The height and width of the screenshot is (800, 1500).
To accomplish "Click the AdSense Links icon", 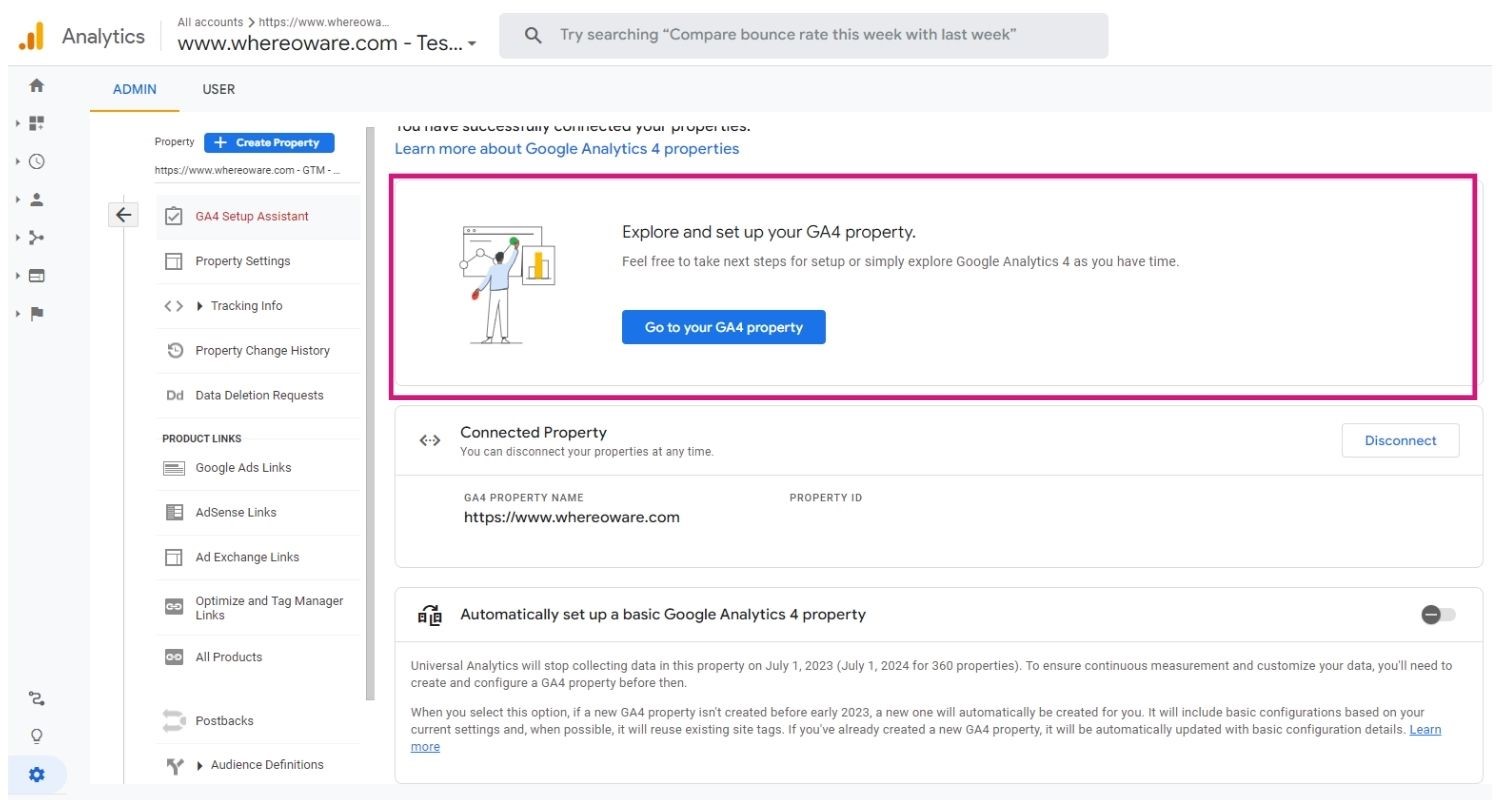I will (x=174, y=512).
